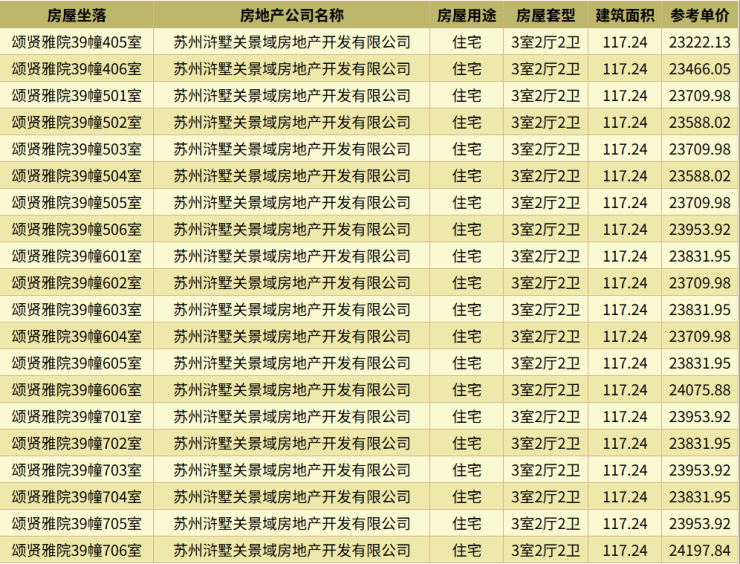
Task: Select cell 颂贤雅院39幢505室
Action: pyautogui.click(x=76, y=203)
